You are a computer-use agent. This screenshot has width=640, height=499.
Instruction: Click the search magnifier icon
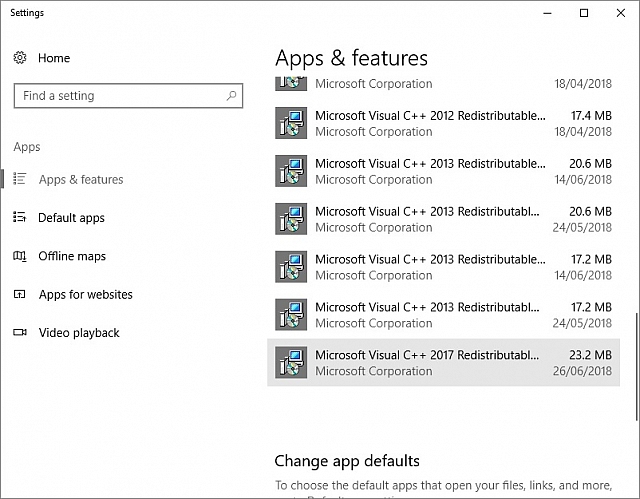[231, 95]
